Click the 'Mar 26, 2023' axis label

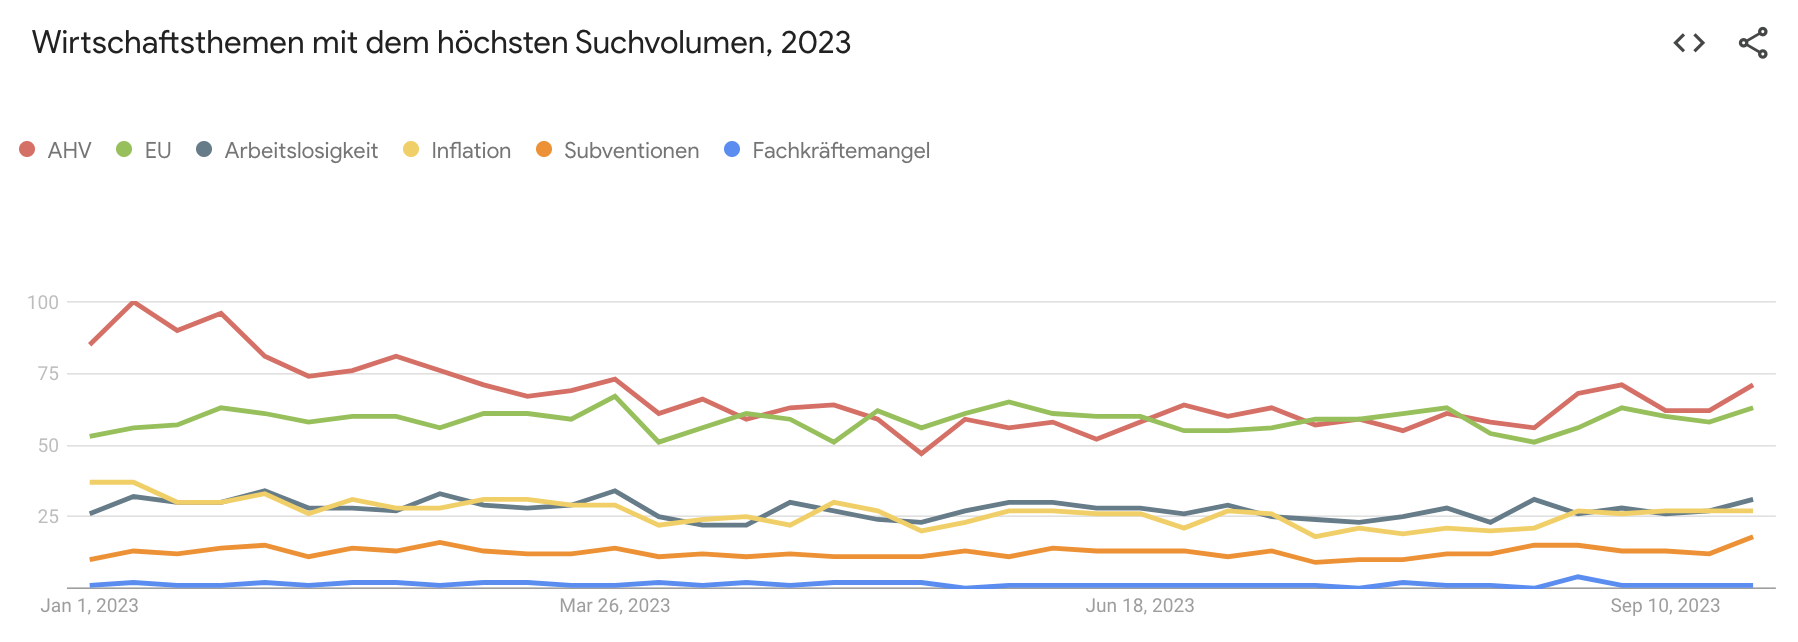click(x=614, y=606)
